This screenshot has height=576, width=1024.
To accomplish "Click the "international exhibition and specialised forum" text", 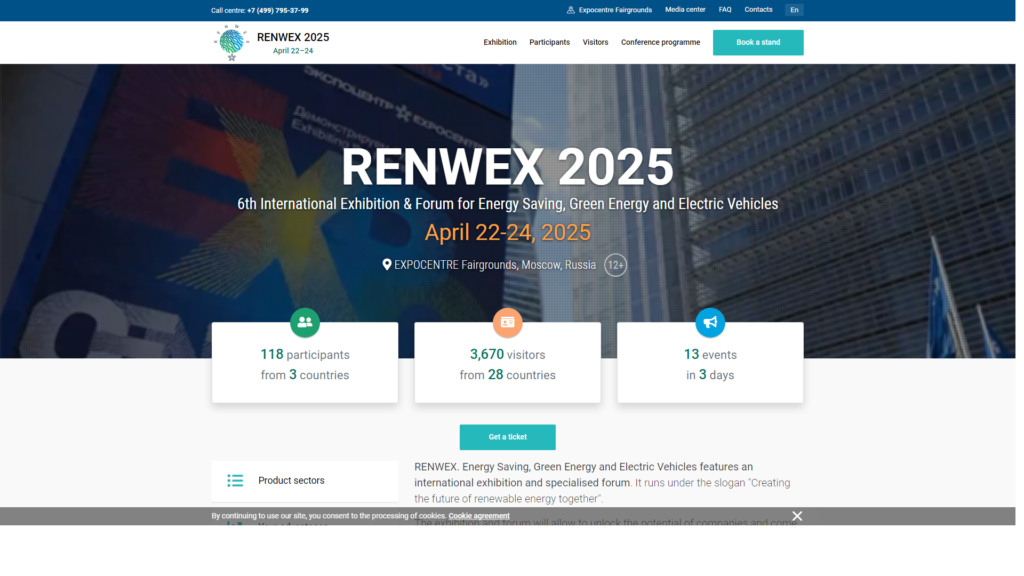I will pyautogui.click(x=522, y=483).
